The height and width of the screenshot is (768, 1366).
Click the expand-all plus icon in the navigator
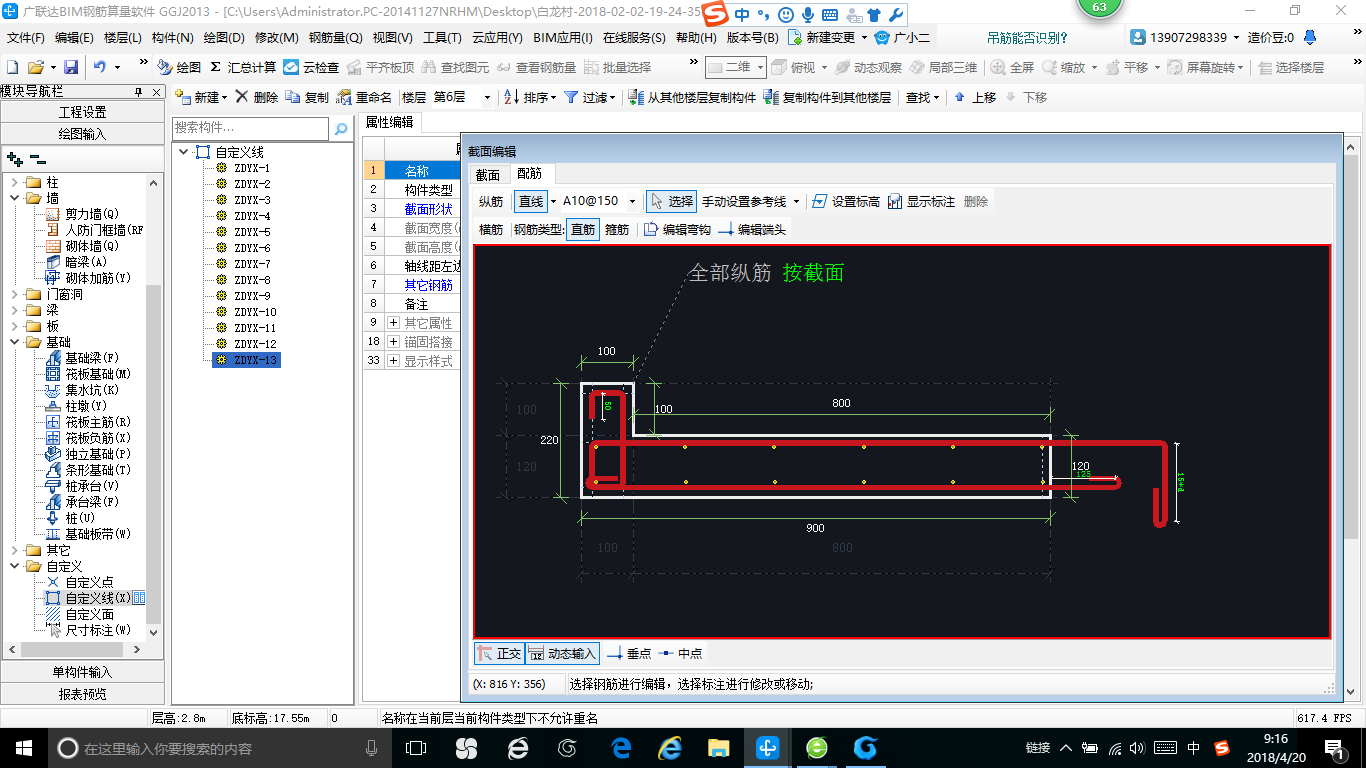[x=14, y=158]
